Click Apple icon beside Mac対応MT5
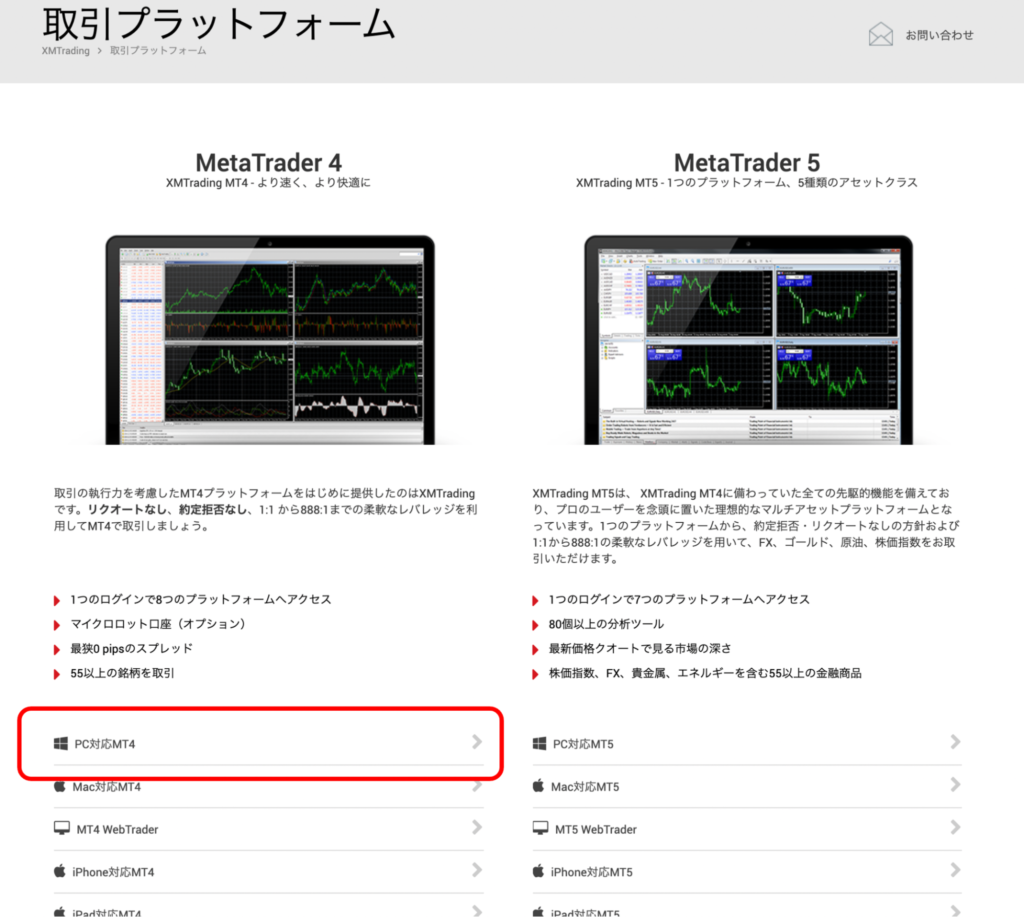This screenshot has width=1024, height=917. [x=538, y=786]
